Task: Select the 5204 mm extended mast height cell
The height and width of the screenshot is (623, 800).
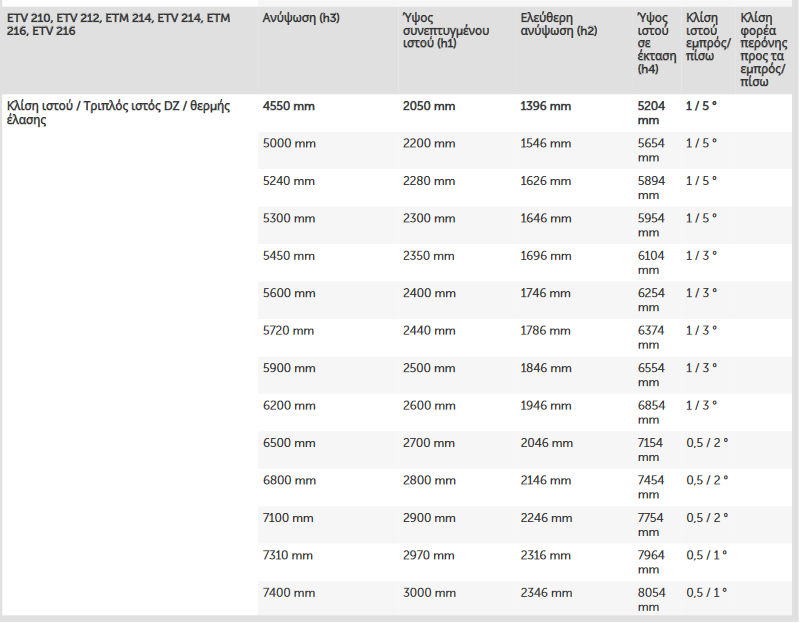Action: [x=651, y=113]
